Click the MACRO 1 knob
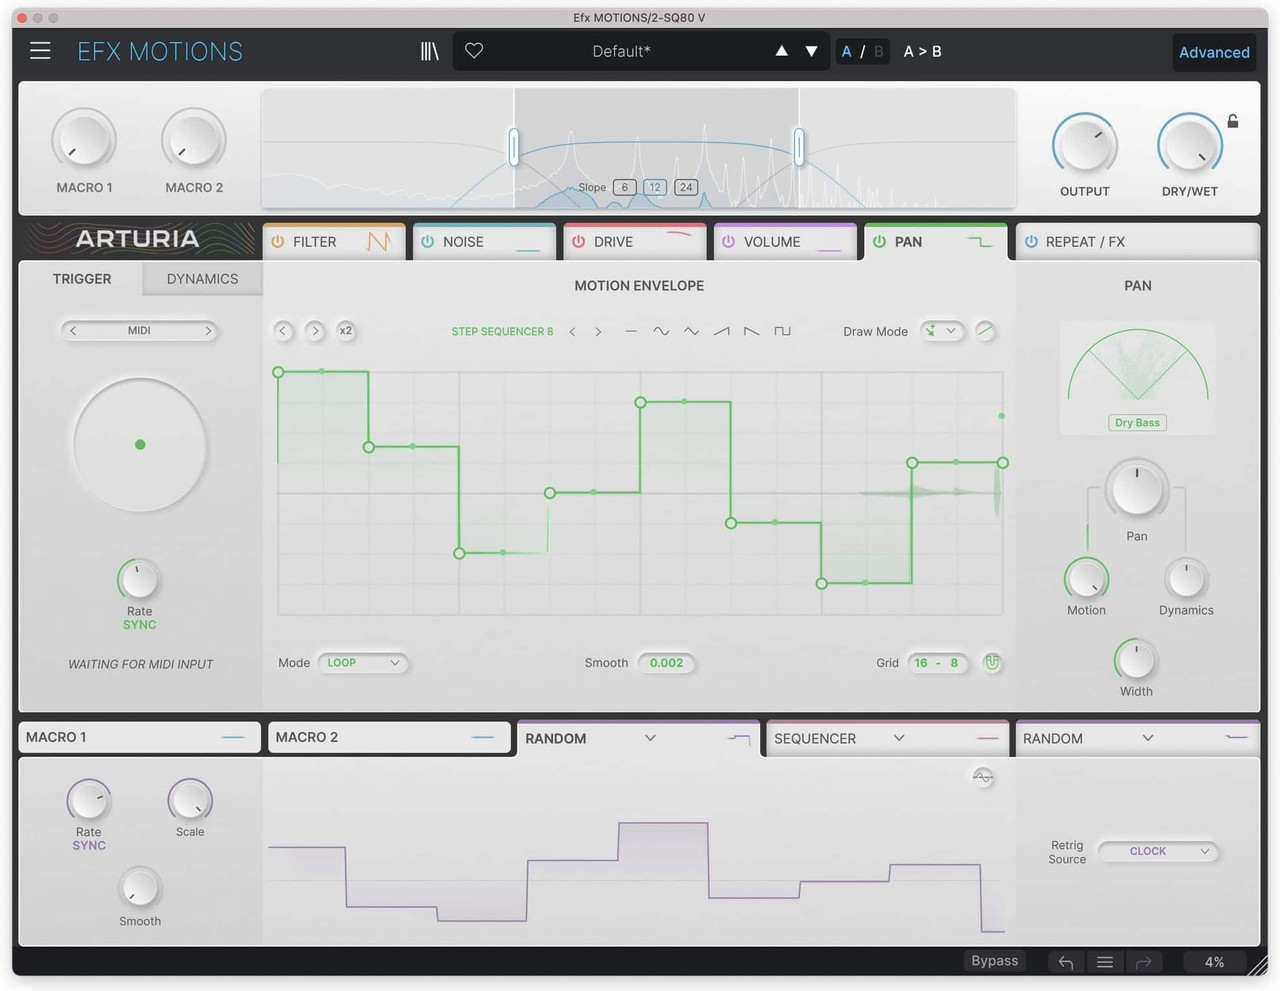The image size is (1280, 991). click(x=84, y=139)
